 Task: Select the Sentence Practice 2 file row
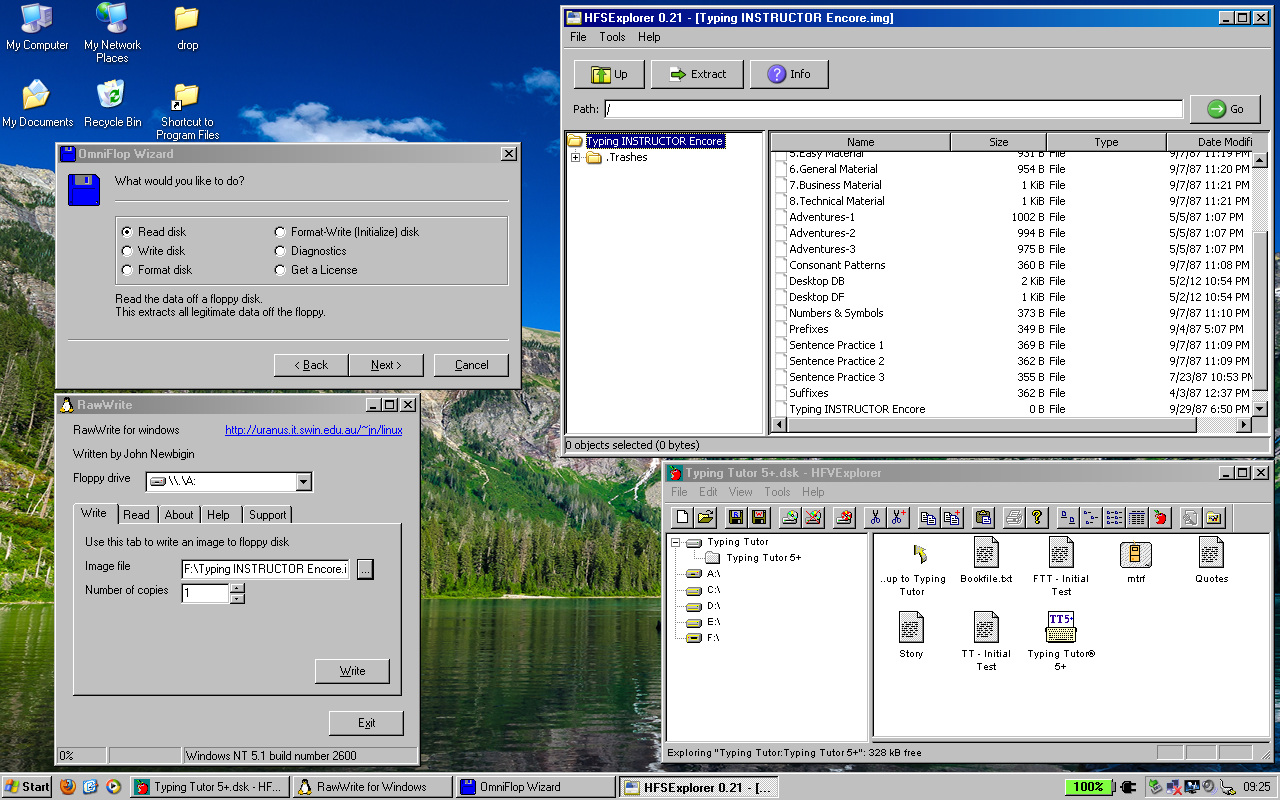pos(1013,361)
